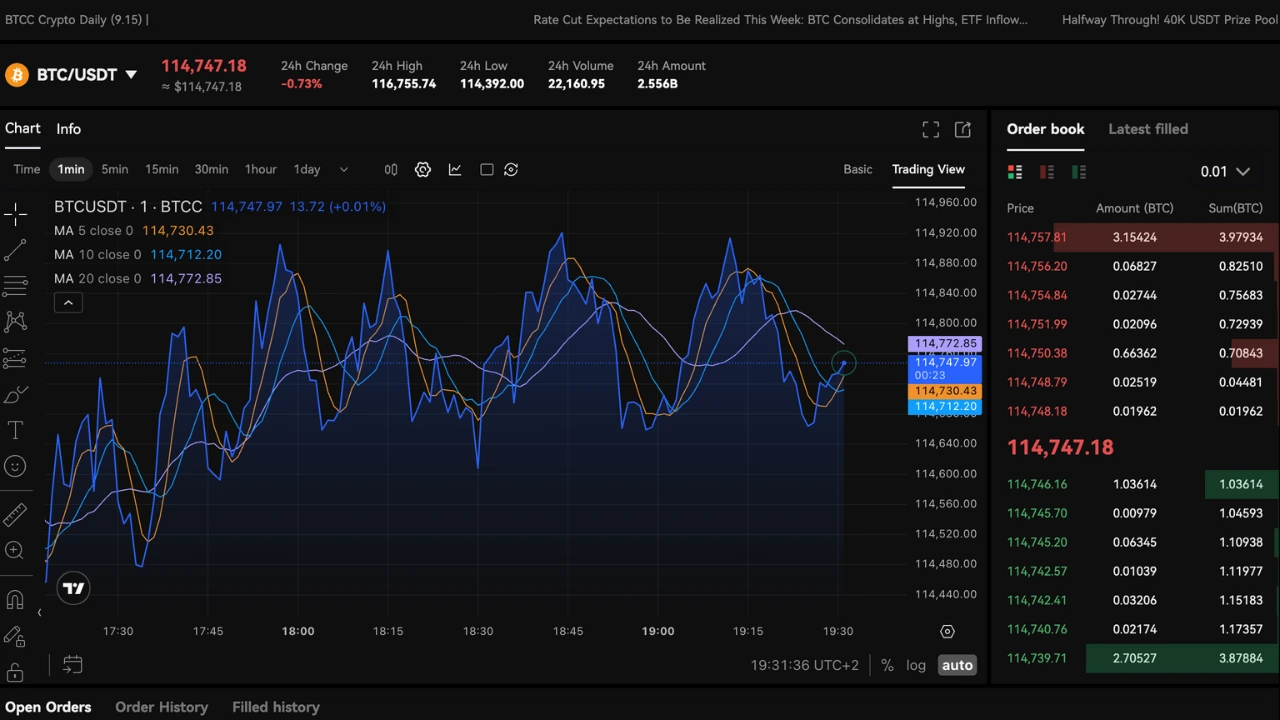
Task: Open the Latest filled tab
Action: pyautogui.click(x=1148, y=129)
